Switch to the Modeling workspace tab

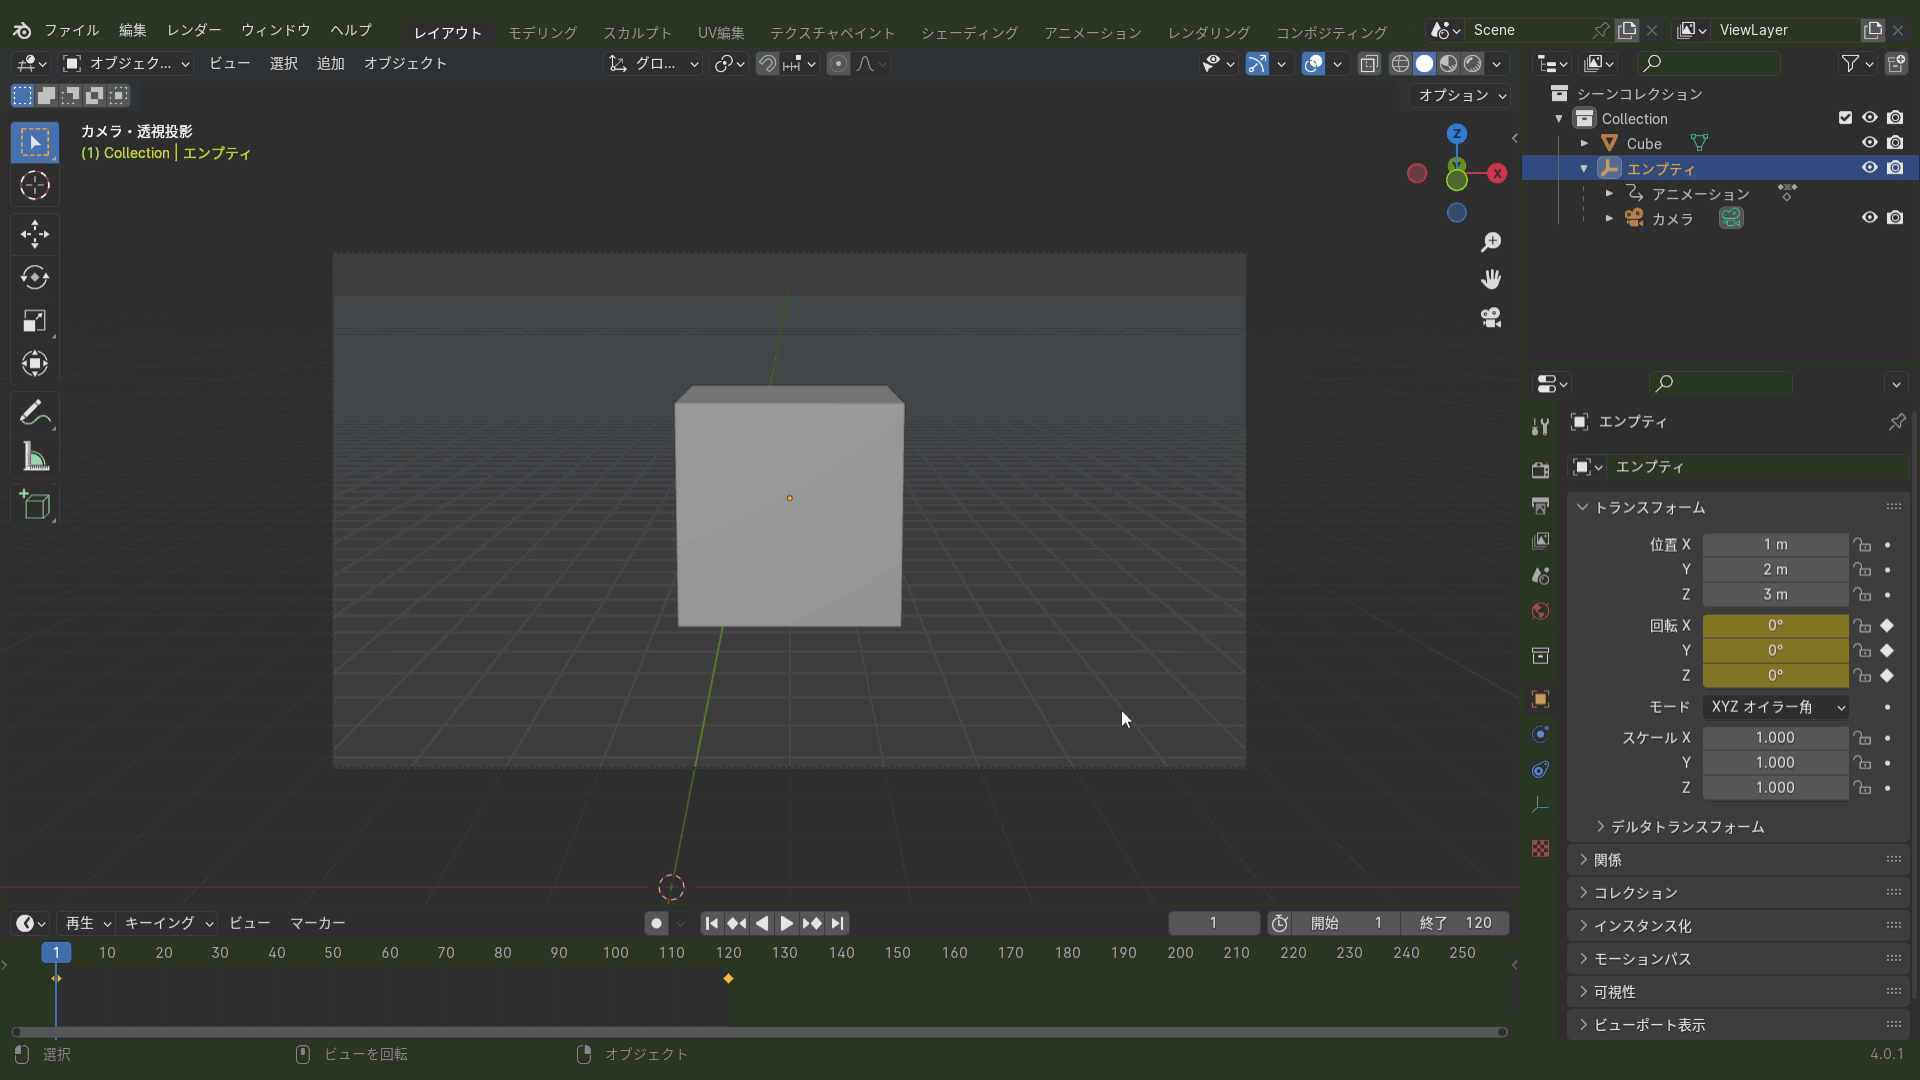pyautogui.click(x=542, y=32)
